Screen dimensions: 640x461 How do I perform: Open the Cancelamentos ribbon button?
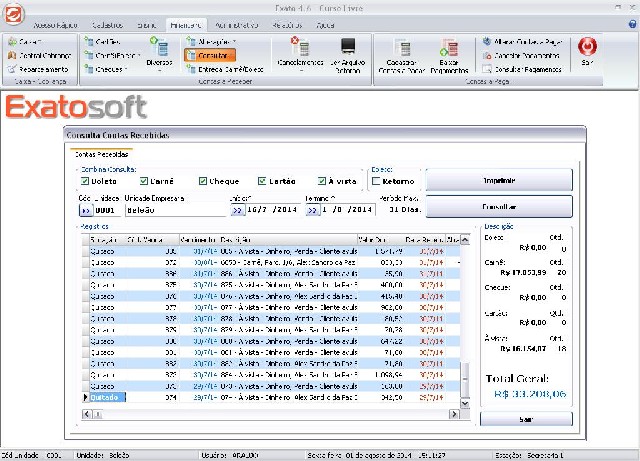pyautogui.click(x=300, y=54)
